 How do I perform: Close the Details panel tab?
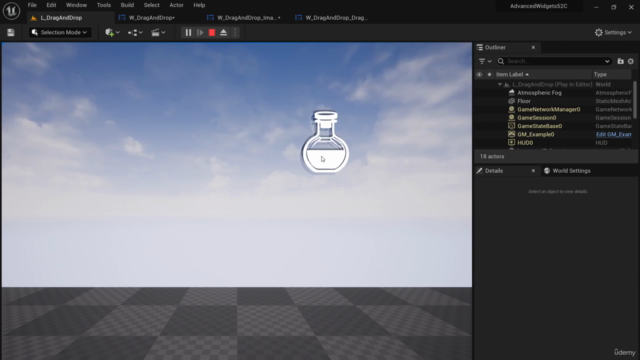[533, 171]
